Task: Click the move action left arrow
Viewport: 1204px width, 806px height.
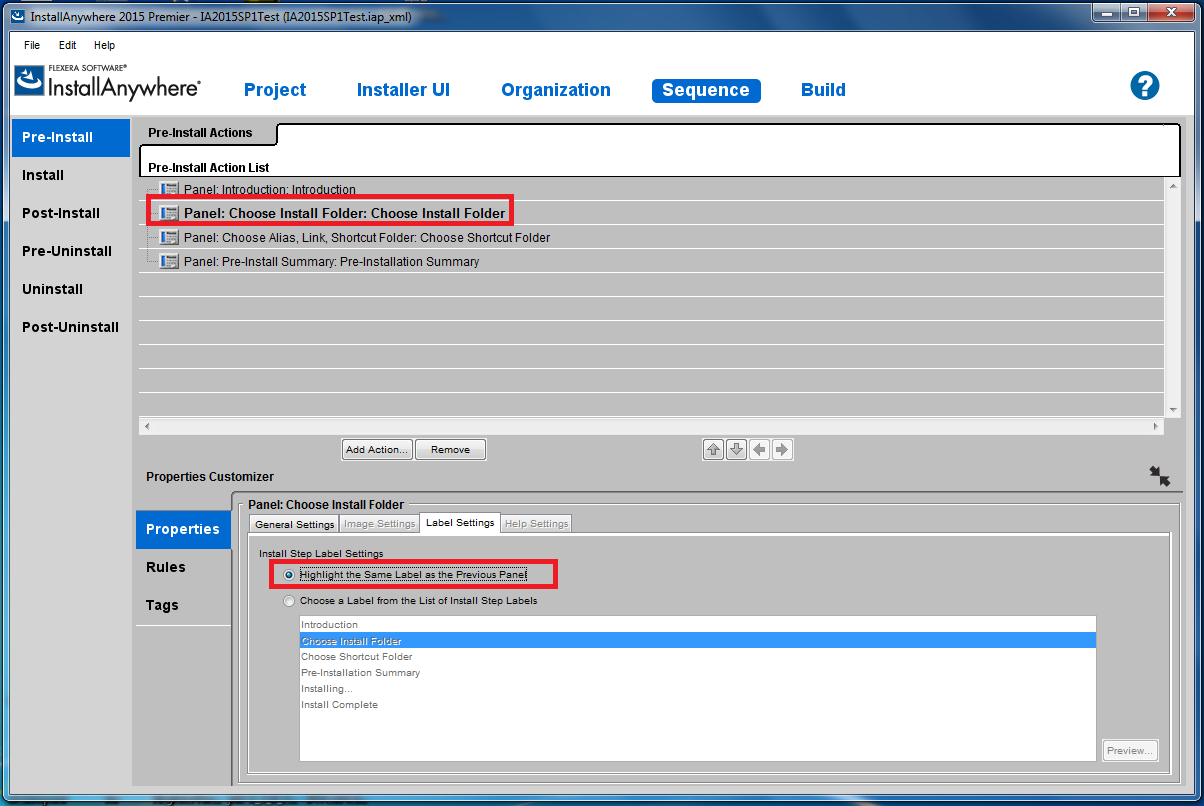Action: pos(759,450)
